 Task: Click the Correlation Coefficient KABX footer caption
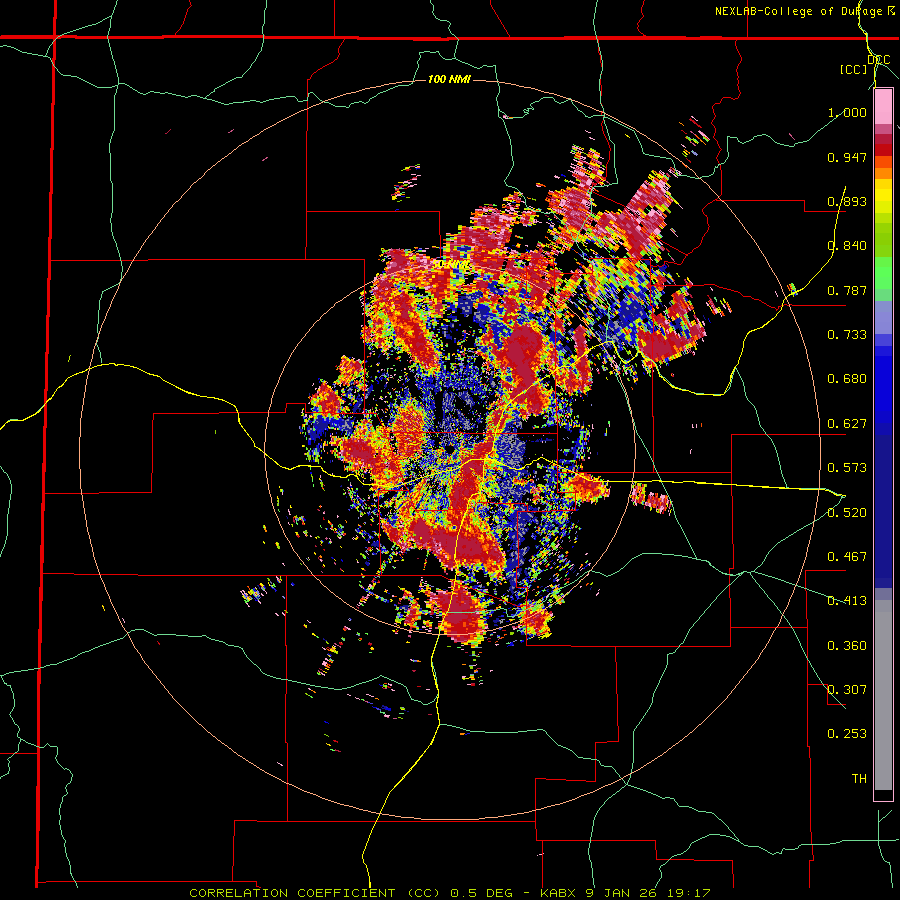click(450, 893)
